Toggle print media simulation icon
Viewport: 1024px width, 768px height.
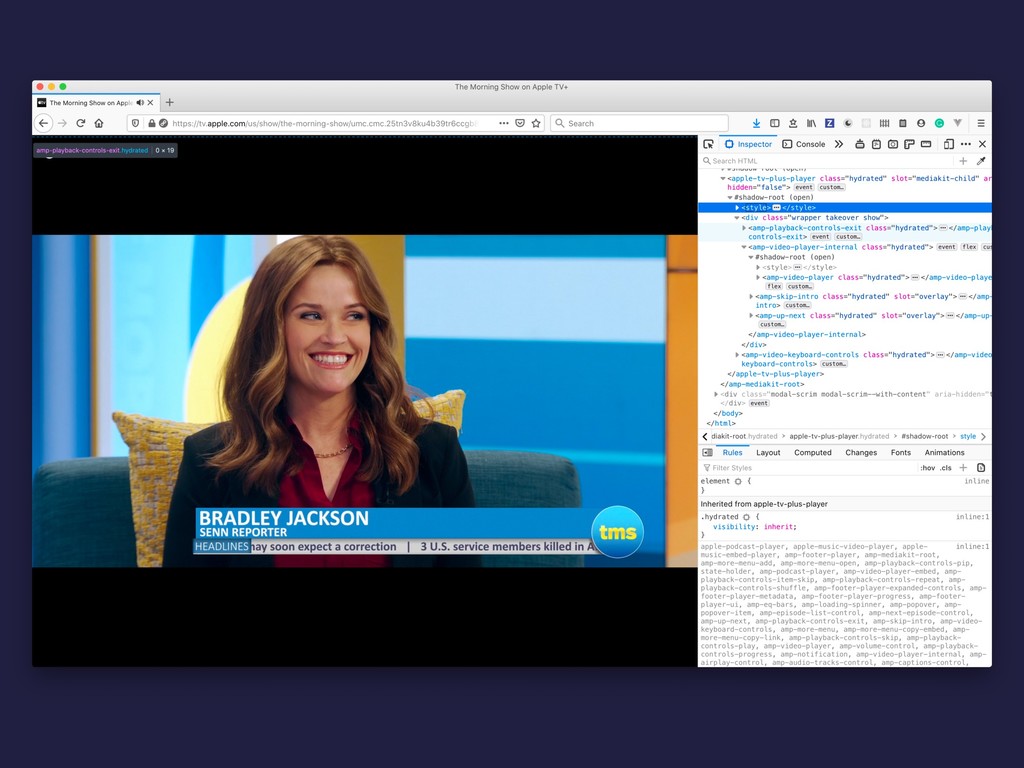coord(981,468)
